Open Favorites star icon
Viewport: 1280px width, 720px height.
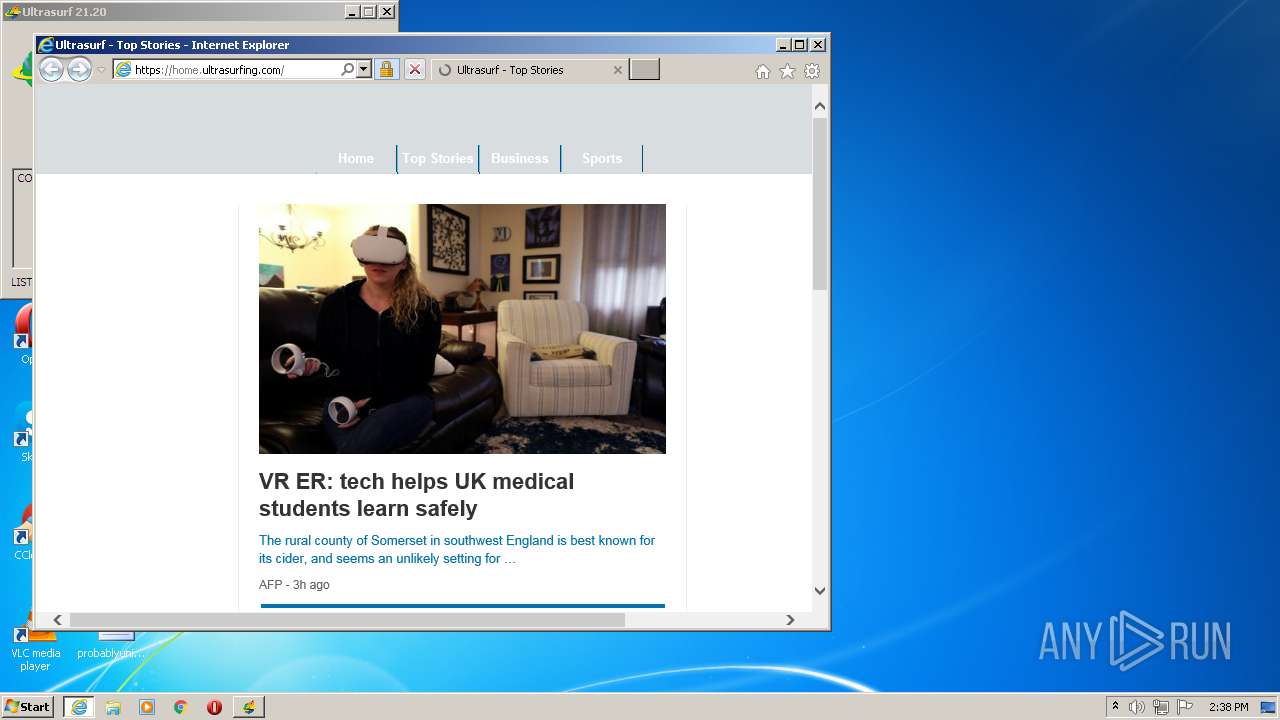point(787,71)
